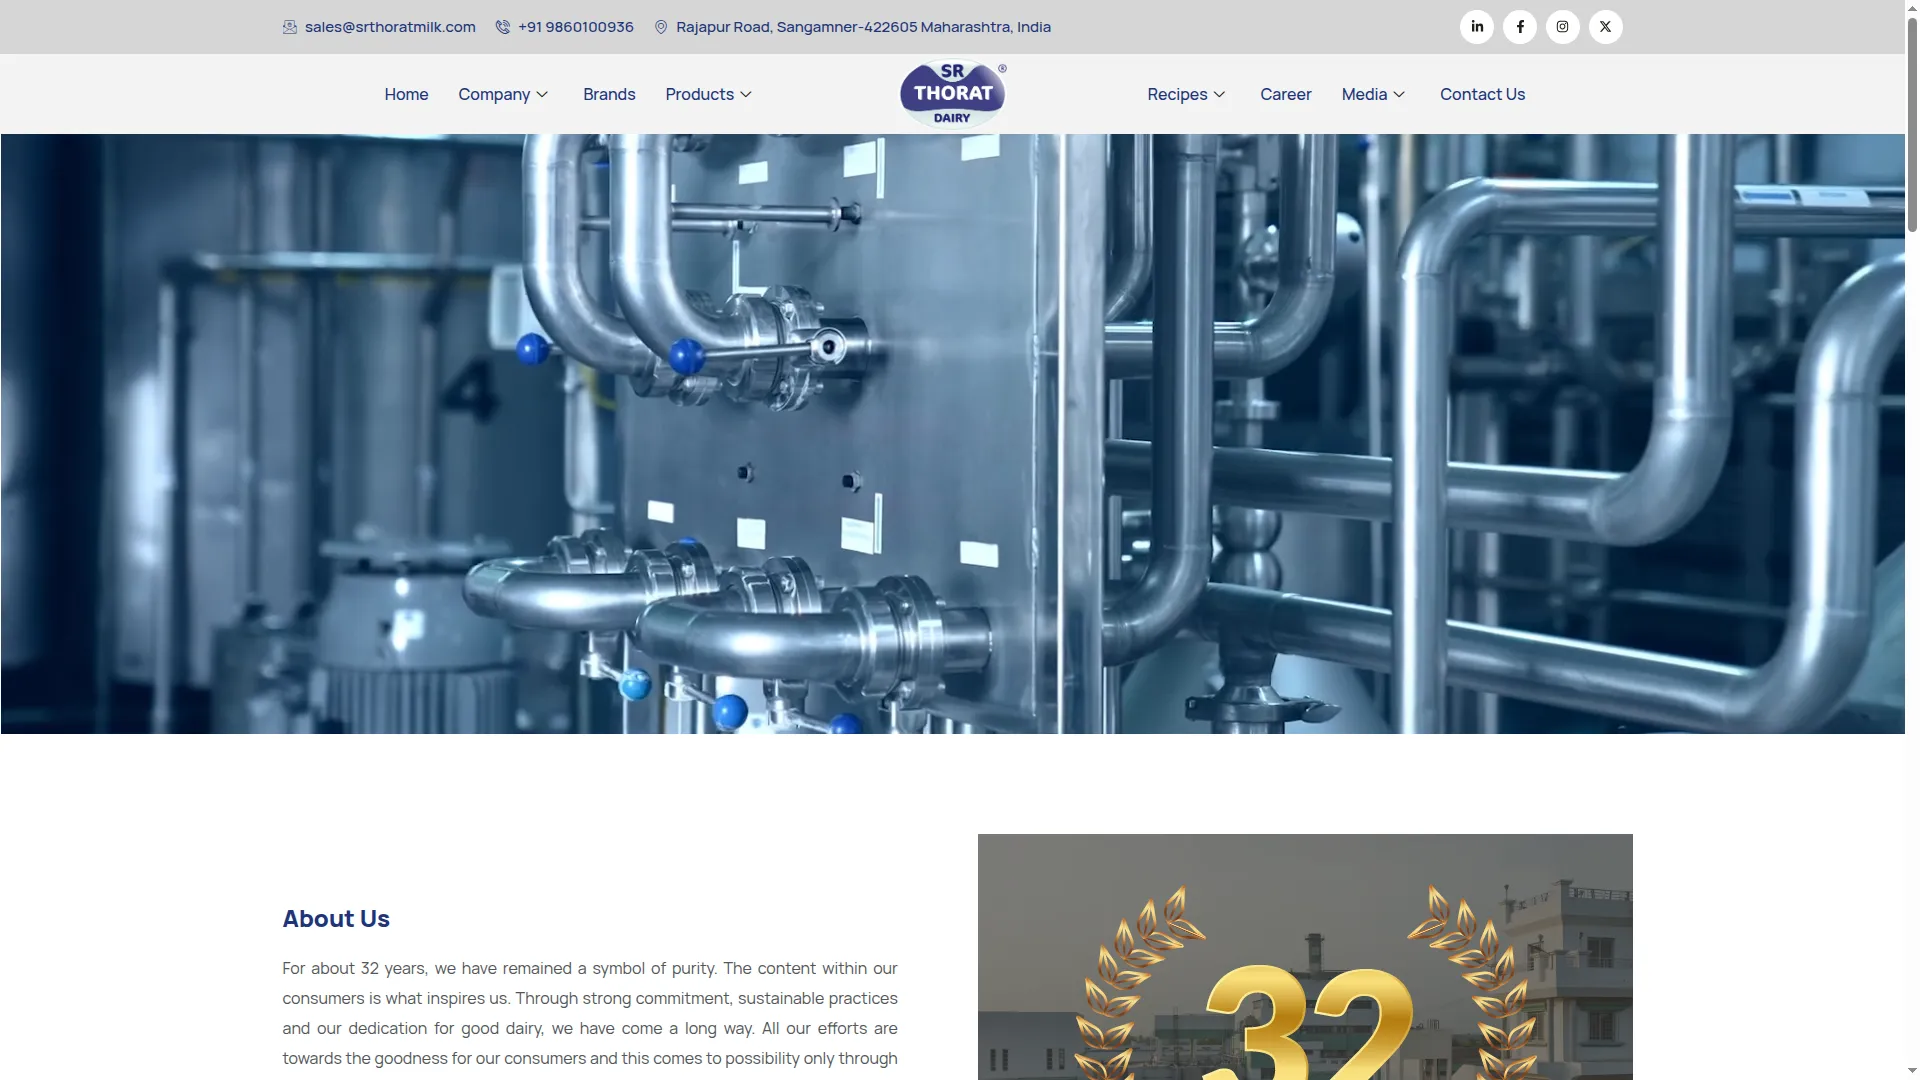Open the X (Twitter) social icon
The height and width of the screenshot is (1080, 1920).
pyautogui.click(x=1606, y=27)
